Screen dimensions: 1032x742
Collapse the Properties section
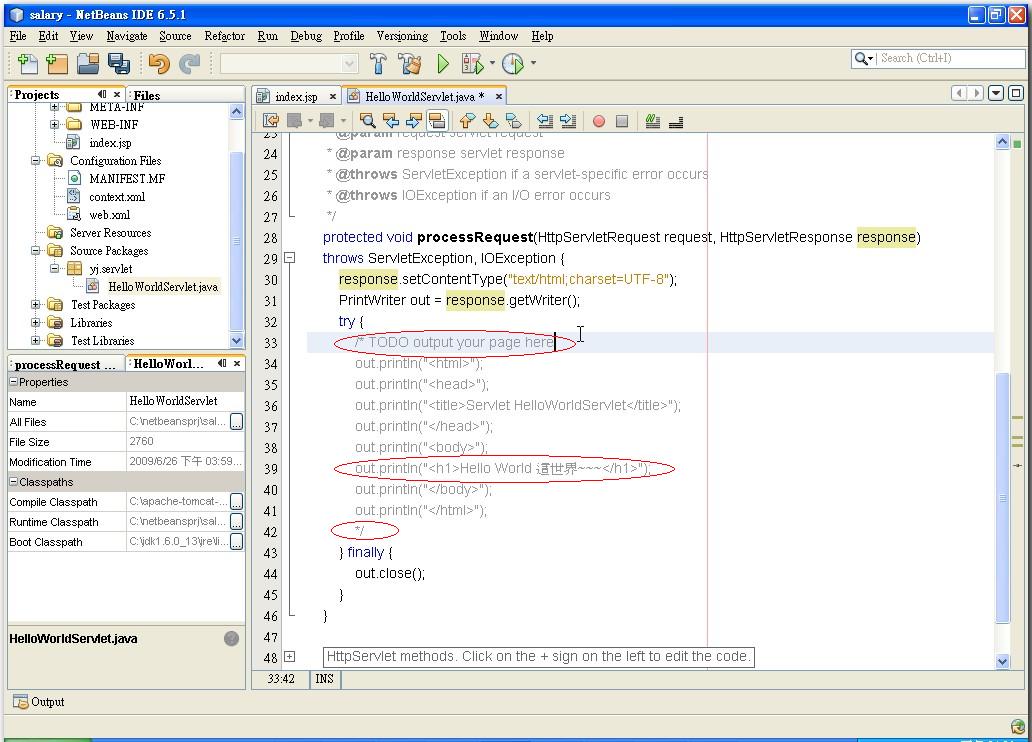tap(13, 382)
